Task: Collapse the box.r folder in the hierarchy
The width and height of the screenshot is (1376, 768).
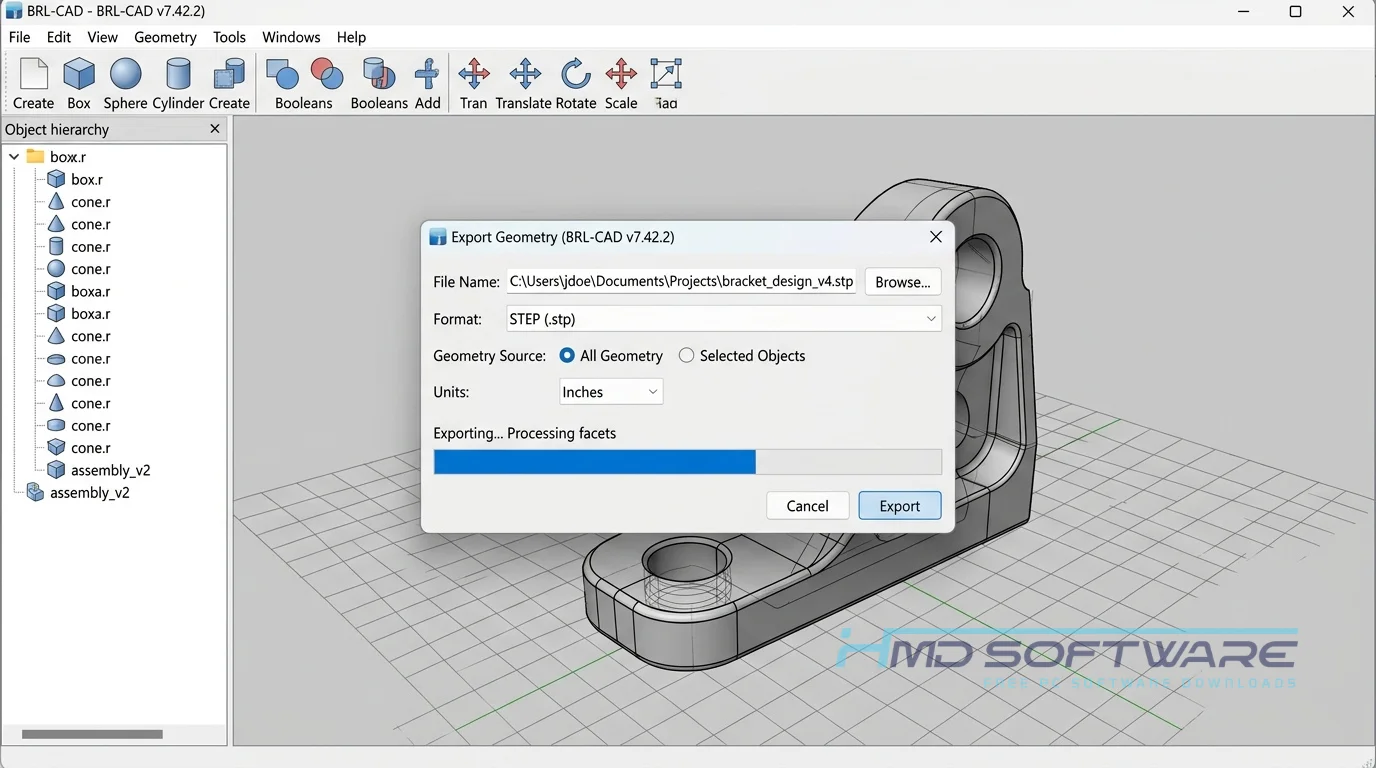Action: (x=14, y=157)
